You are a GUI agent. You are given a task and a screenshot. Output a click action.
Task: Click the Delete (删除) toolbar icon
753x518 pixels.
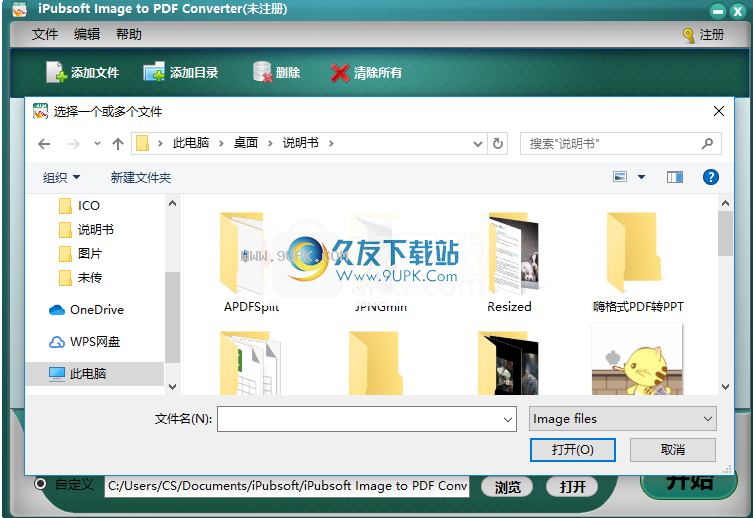263,72
